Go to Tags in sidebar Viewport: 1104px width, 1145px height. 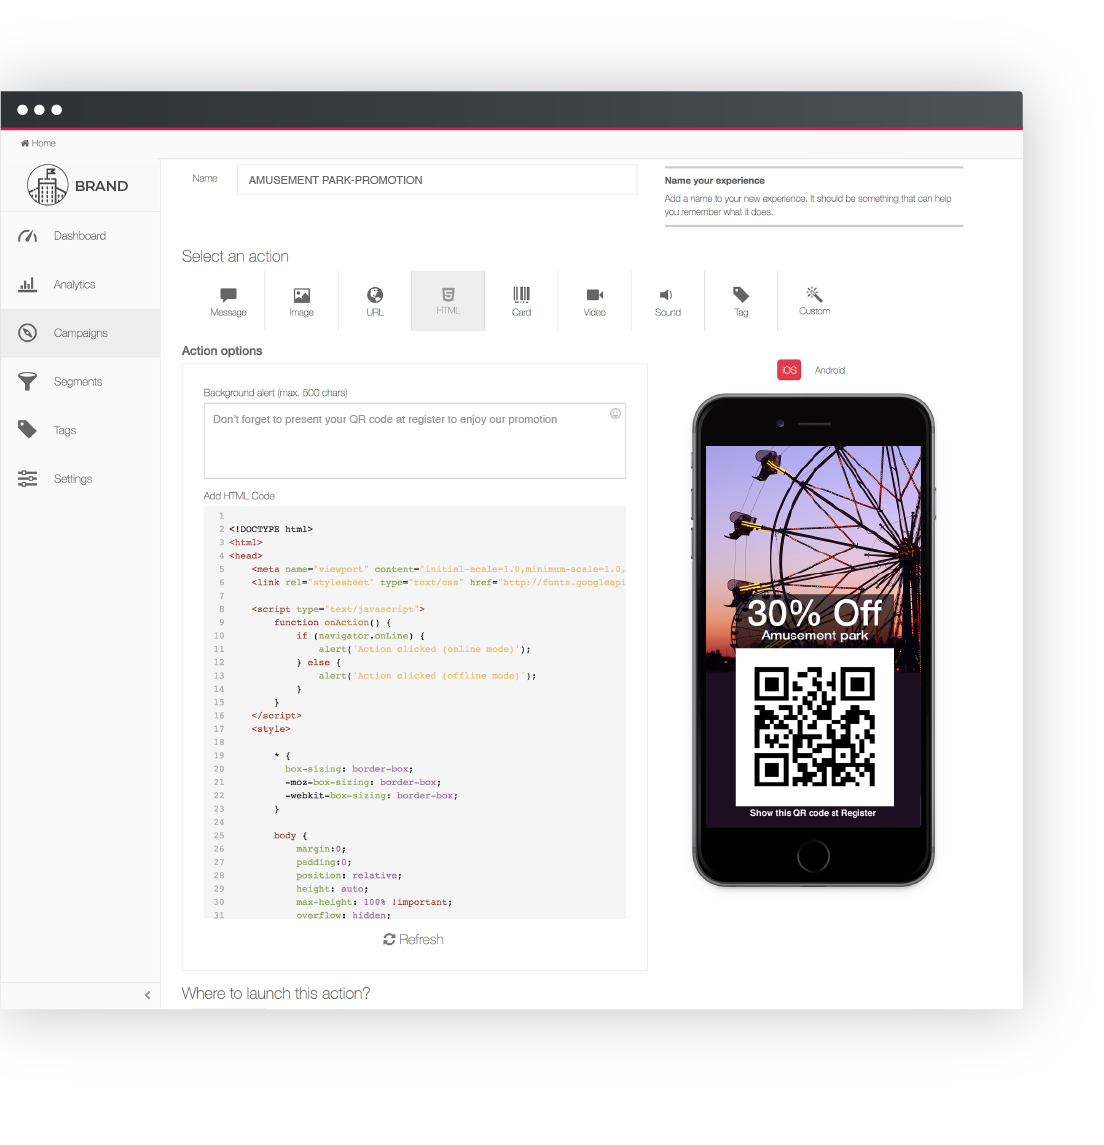pyautogui.click(x=80, y=430)
